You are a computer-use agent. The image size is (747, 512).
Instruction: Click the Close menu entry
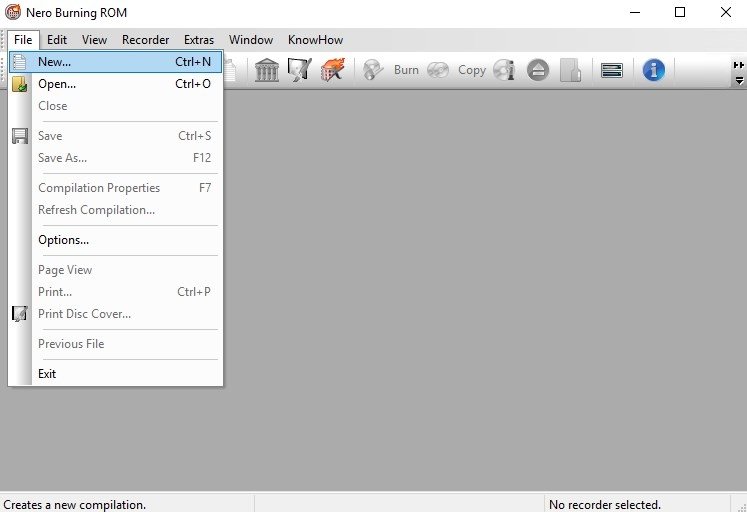[x=115, y=106]
